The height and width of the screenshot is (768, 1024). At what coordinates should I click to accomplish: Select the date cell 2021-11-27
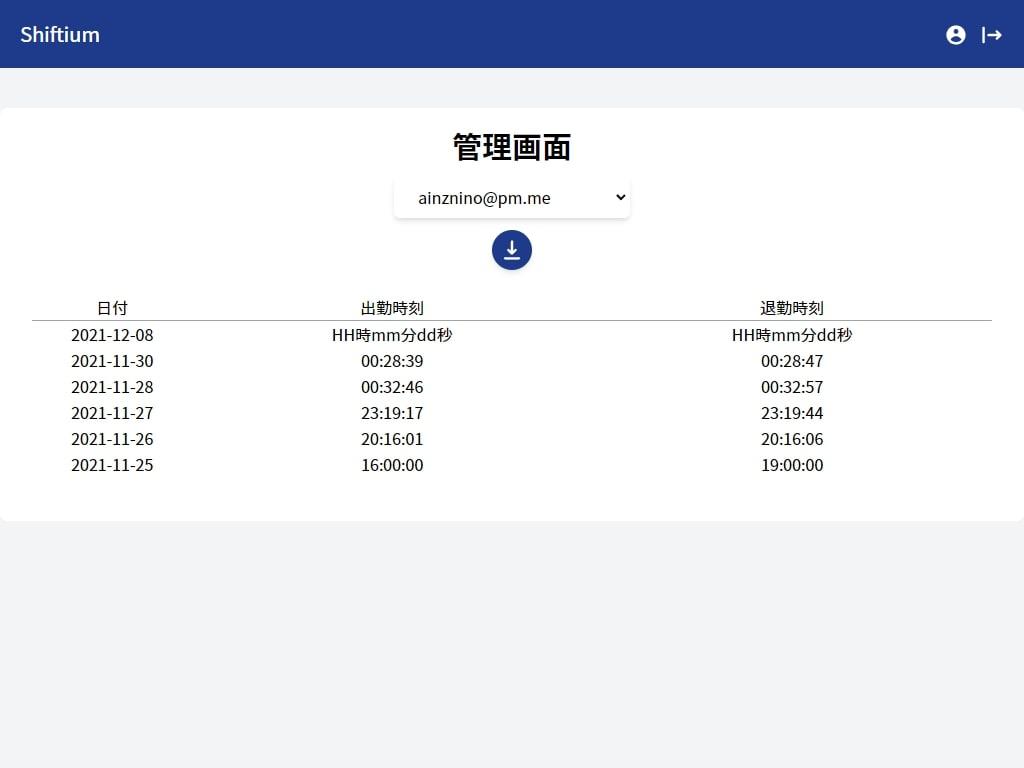point(112,413)
